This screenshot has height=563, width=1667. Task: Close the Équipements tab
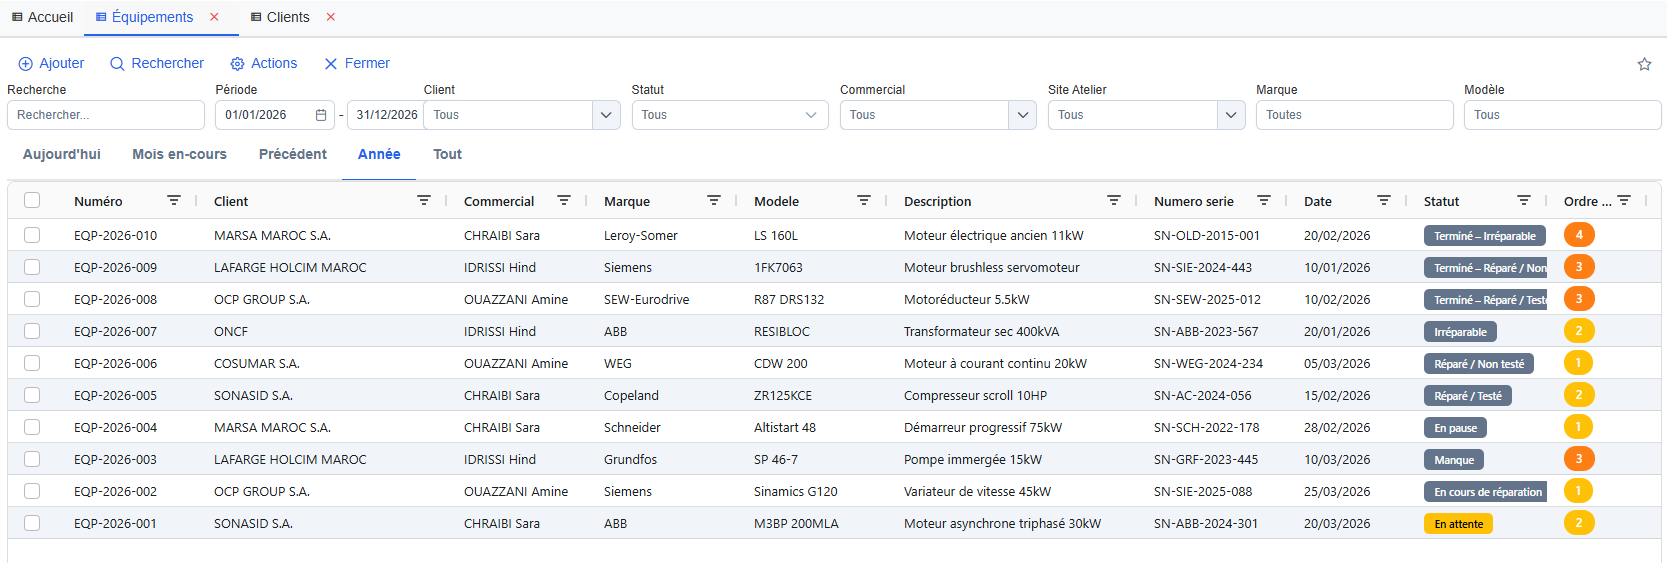(214, 17)
